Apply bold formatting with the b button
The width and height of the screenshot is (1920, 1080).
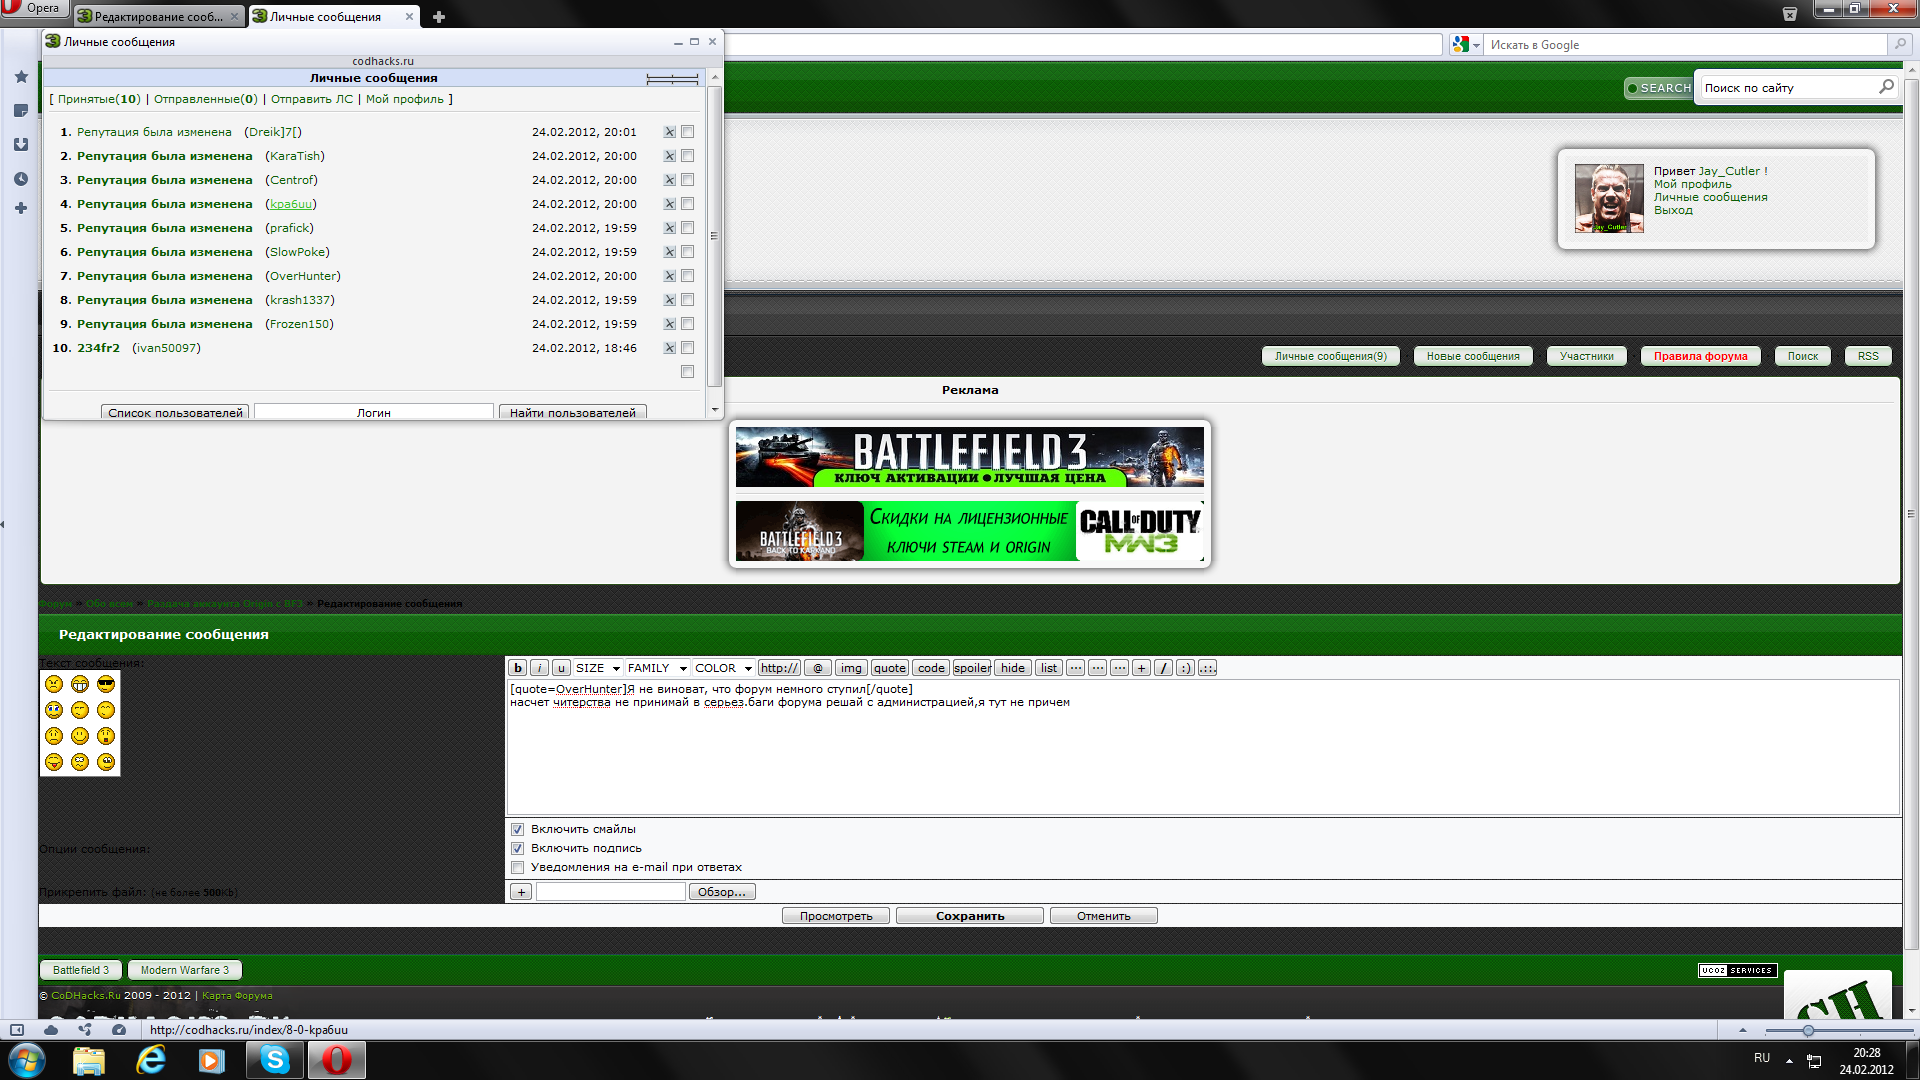(x=518, y=668)
